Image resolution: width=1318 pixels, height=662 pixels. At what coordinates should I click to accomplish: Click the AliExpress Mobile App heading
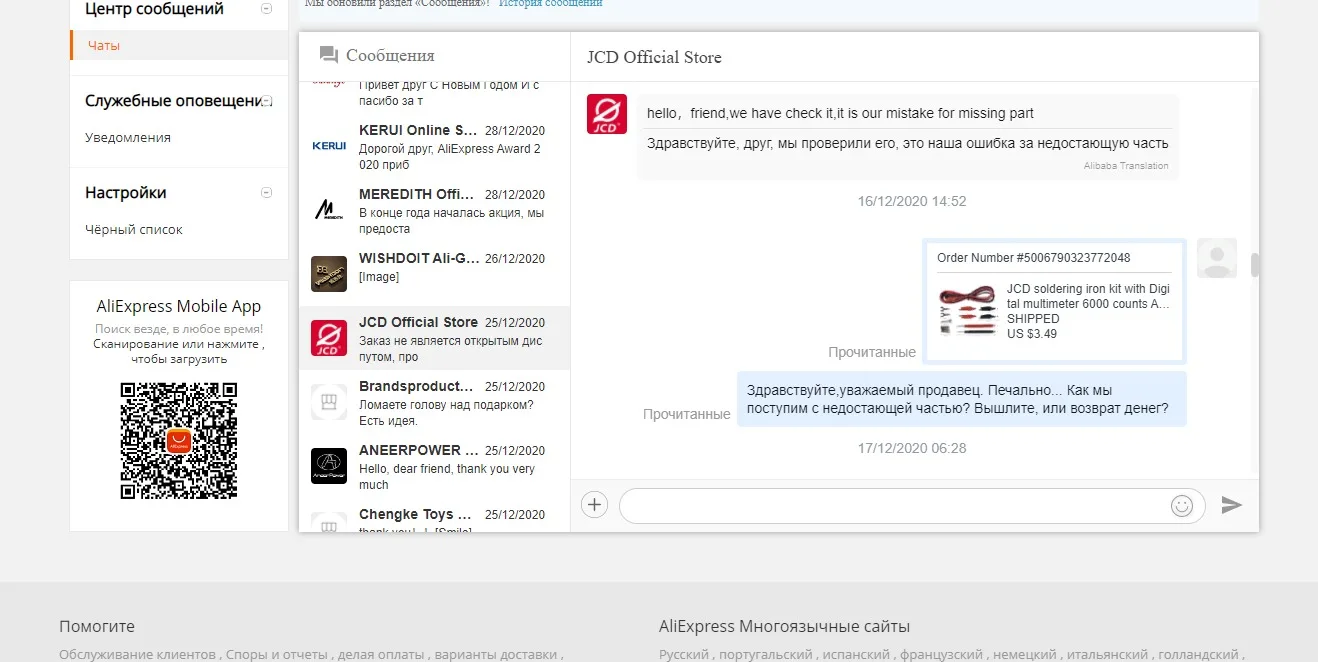(179, 307)
